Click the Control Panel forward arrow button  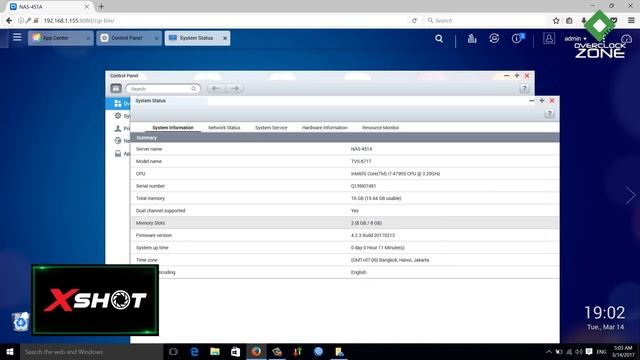235,88
